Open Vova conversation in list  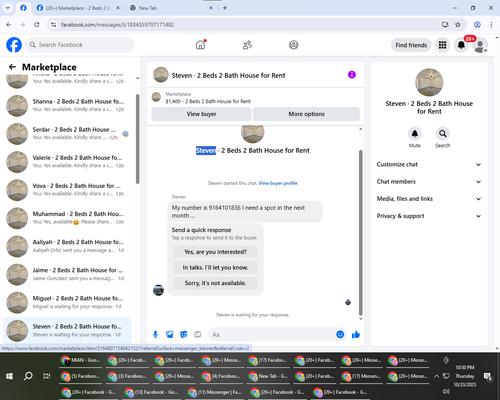click(x=67, y=190)
